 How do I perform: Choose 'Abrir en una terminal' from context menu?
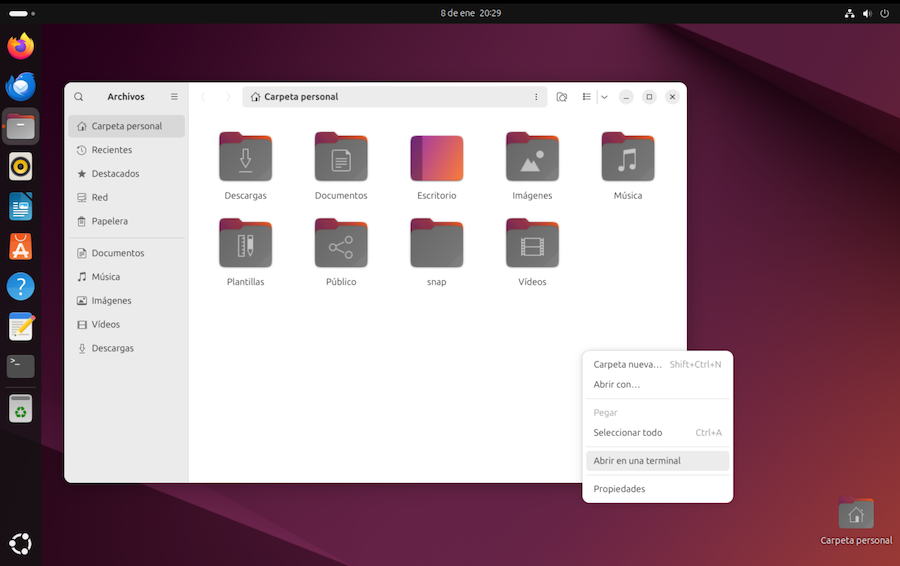(x=637, y=461)
